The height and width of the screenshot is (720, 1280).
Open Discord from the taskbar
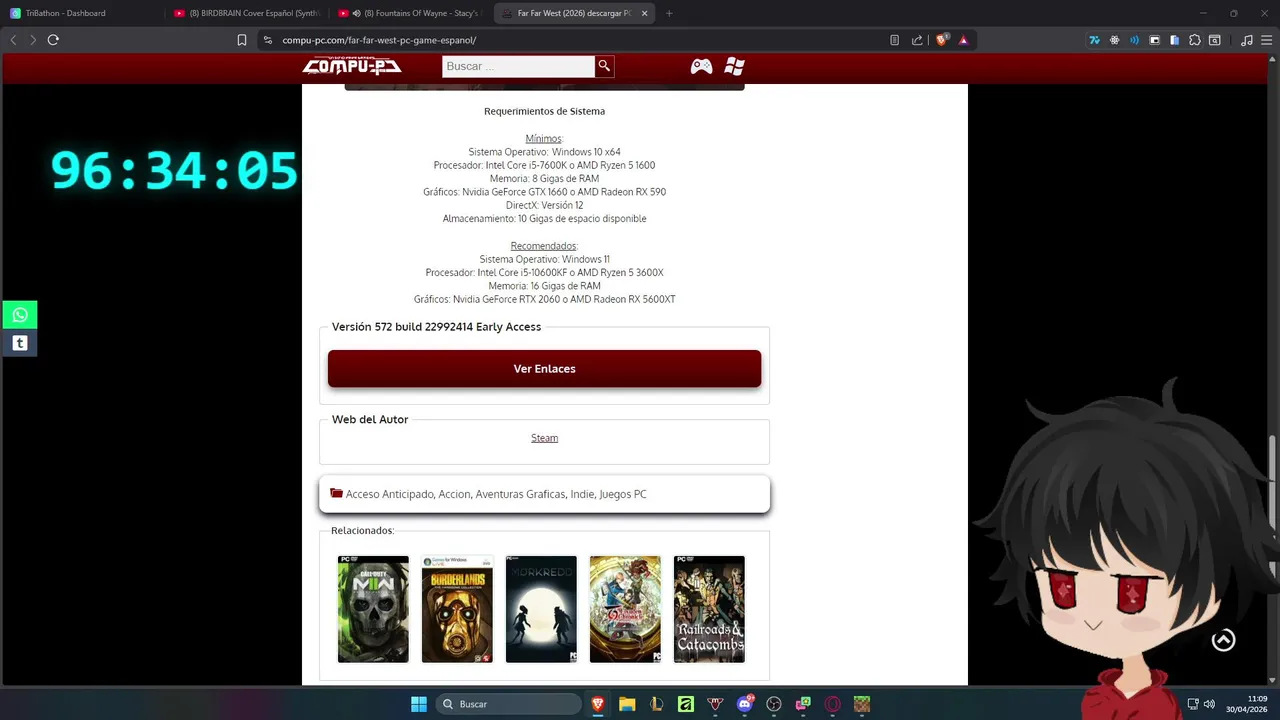point(745,704)
